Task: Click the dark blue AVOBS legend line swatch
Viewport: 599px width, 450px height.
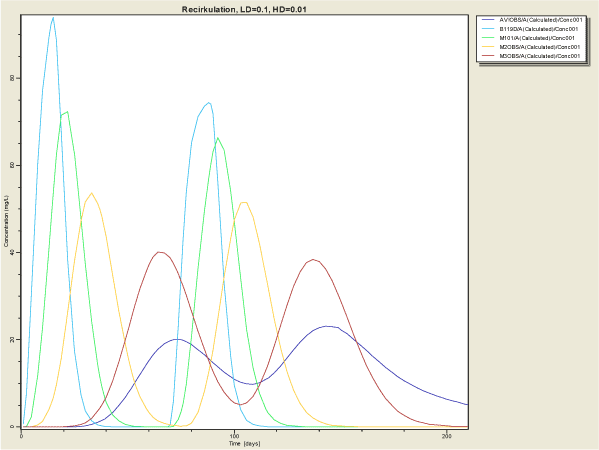Action: (x=488, y=20)
